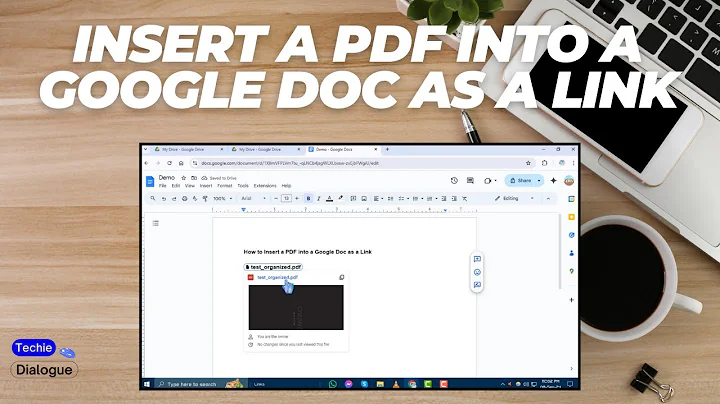Clear formatting from the selection
The image size is (720, 404).
(x=465, y=198)
